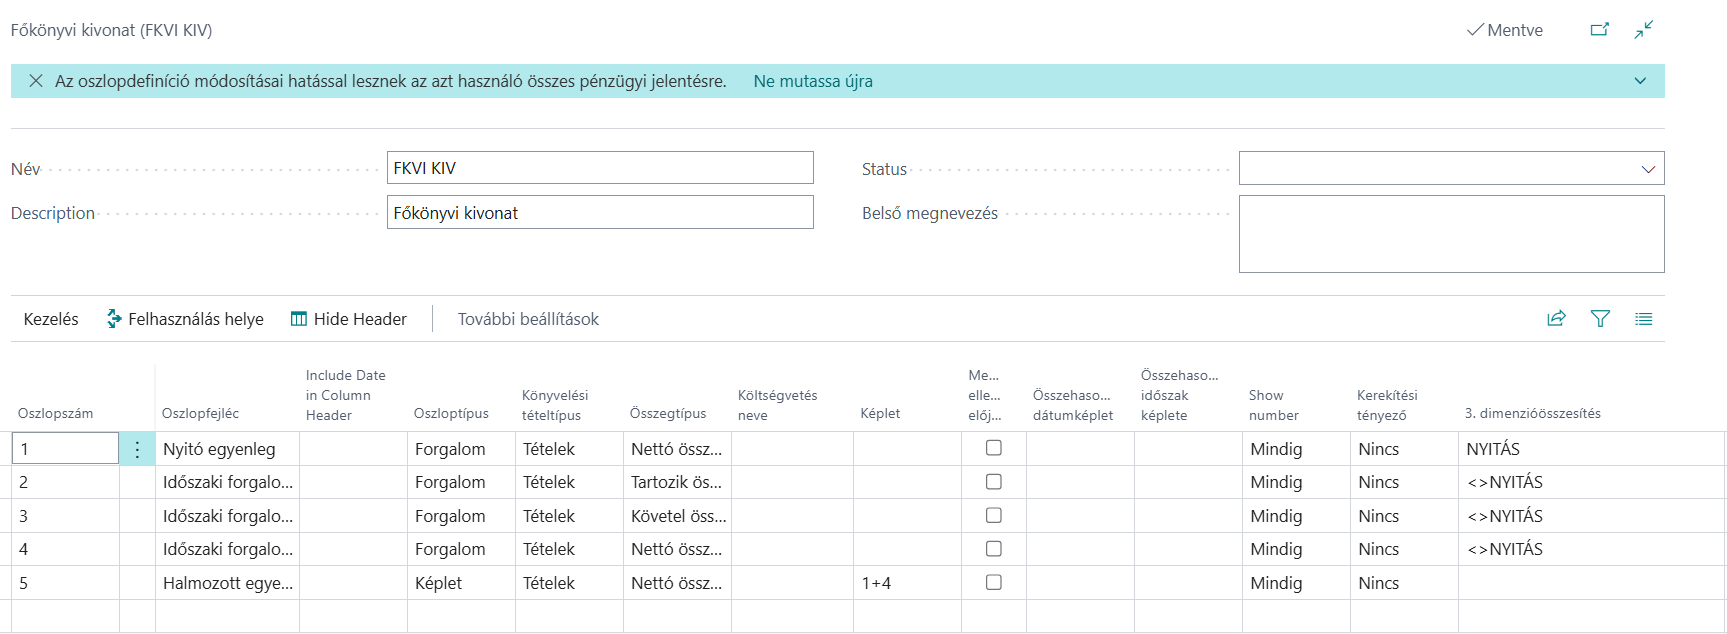Collapse the page with arrows icon
1727x634 pixels.
tap(1644, 30)
